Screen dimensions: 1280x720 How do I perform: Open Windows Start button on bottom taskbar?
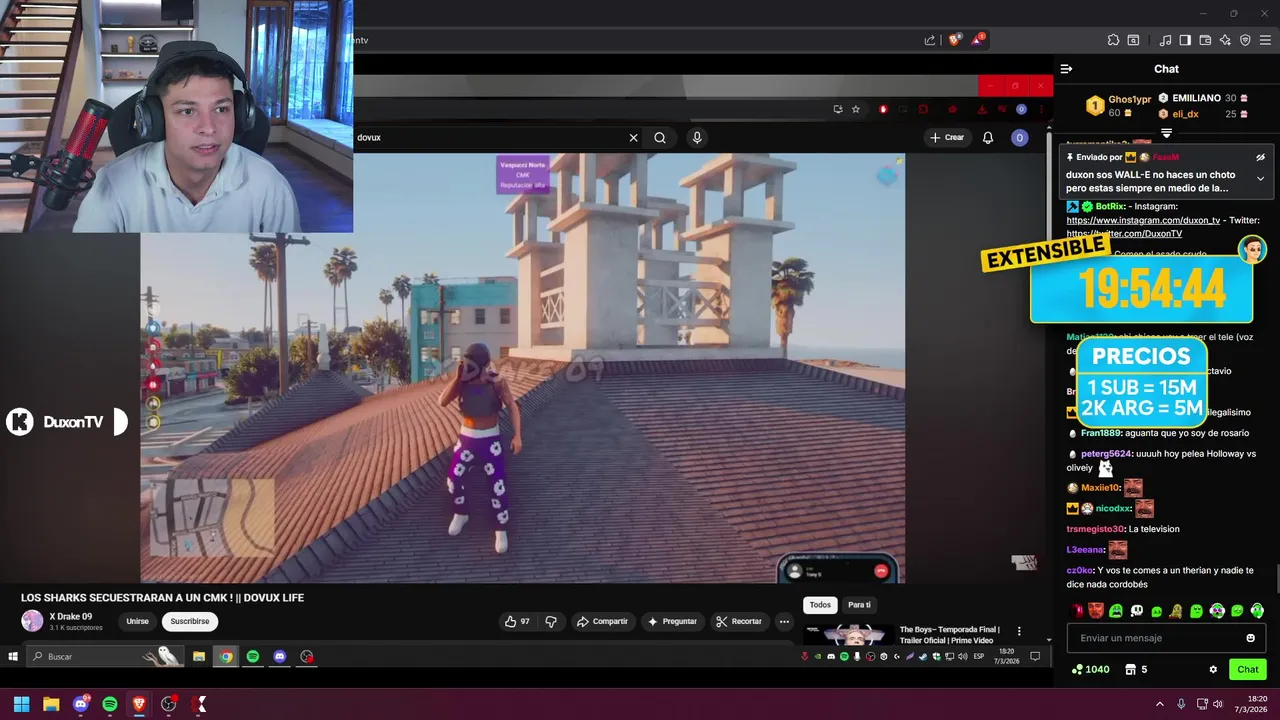[x=21, y=704]
